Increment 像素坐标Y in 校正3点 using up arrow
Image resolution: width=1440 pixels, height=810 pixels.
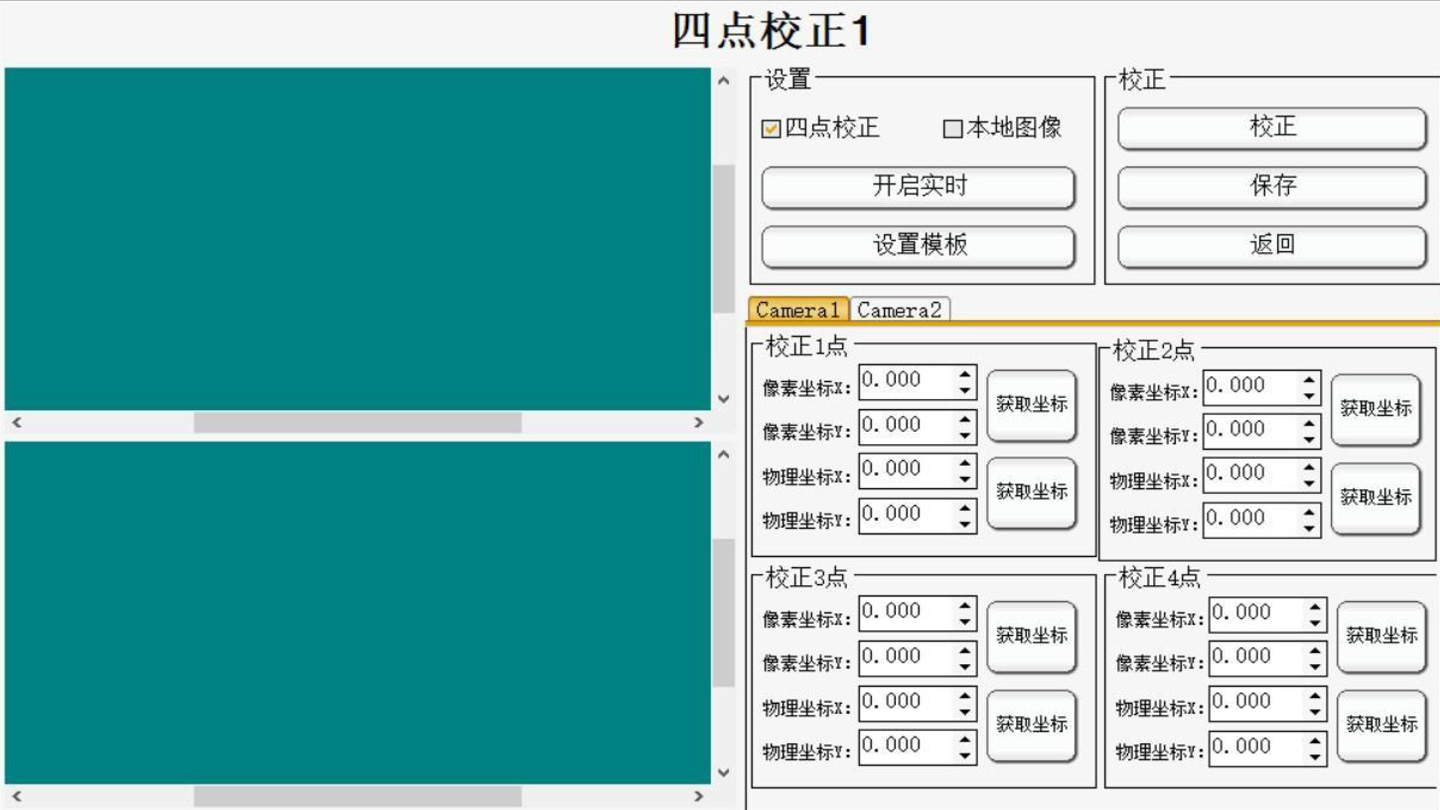pos(964,651)
